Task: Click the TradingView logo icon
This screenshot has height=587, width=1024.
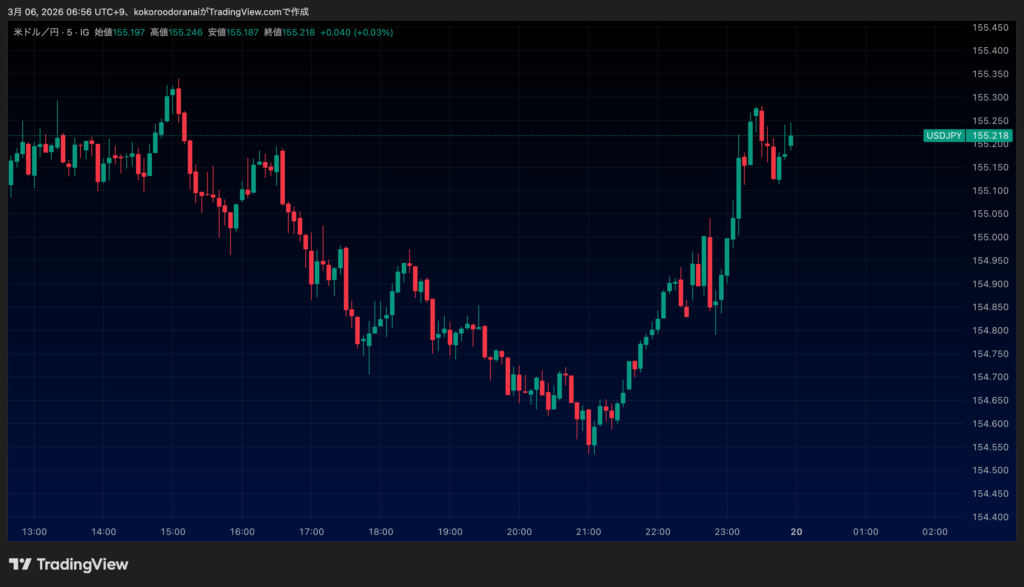Action: [20, 565]
